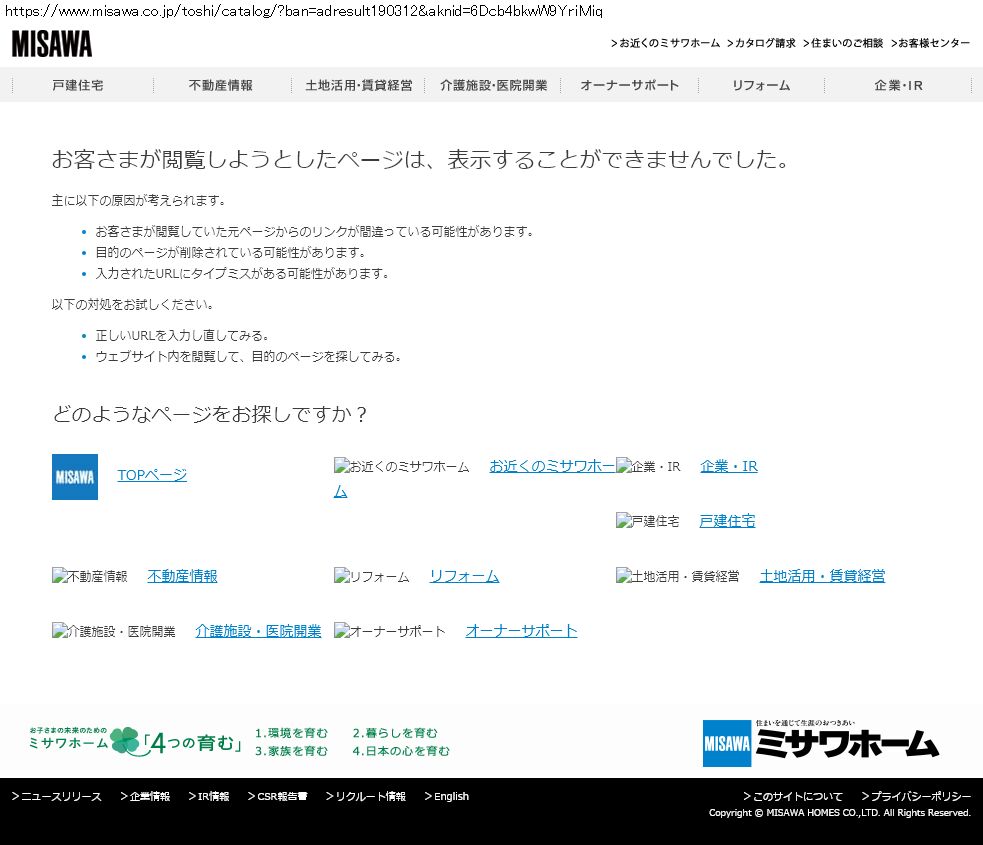
Task: Switch to the English site in the footer
Action: (x=448, y=796)
